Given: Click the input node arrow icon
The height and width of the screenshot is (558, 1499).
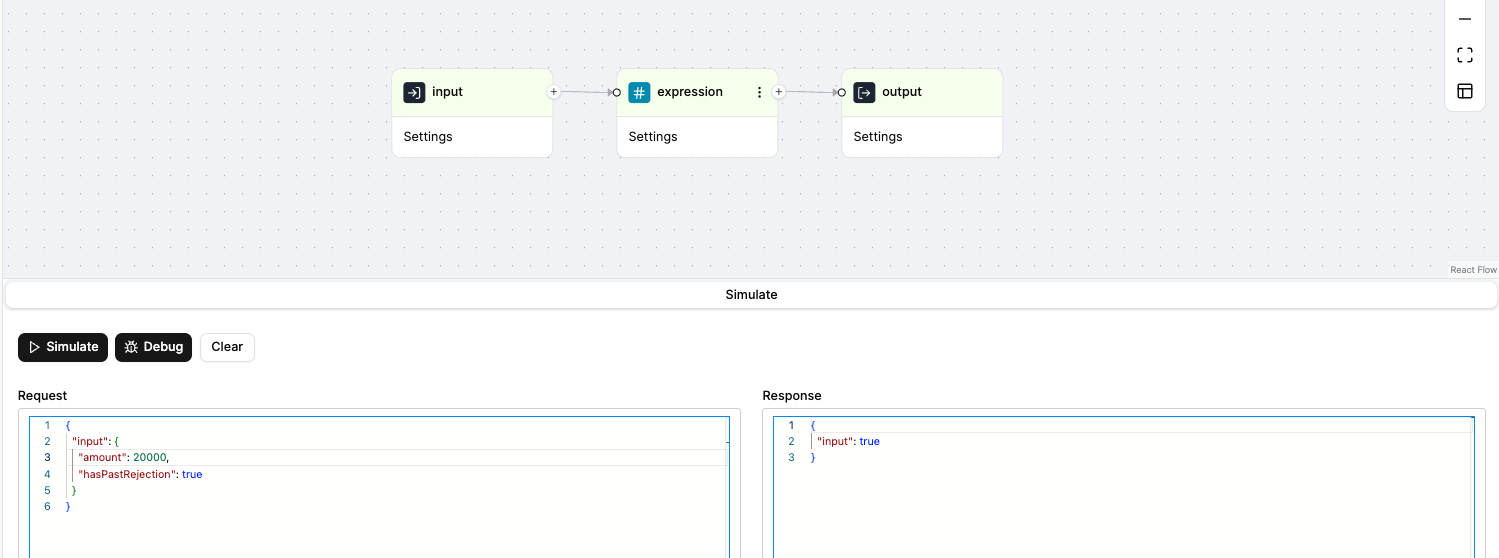Looking at the screenshot, I should [x=414, y=92].
